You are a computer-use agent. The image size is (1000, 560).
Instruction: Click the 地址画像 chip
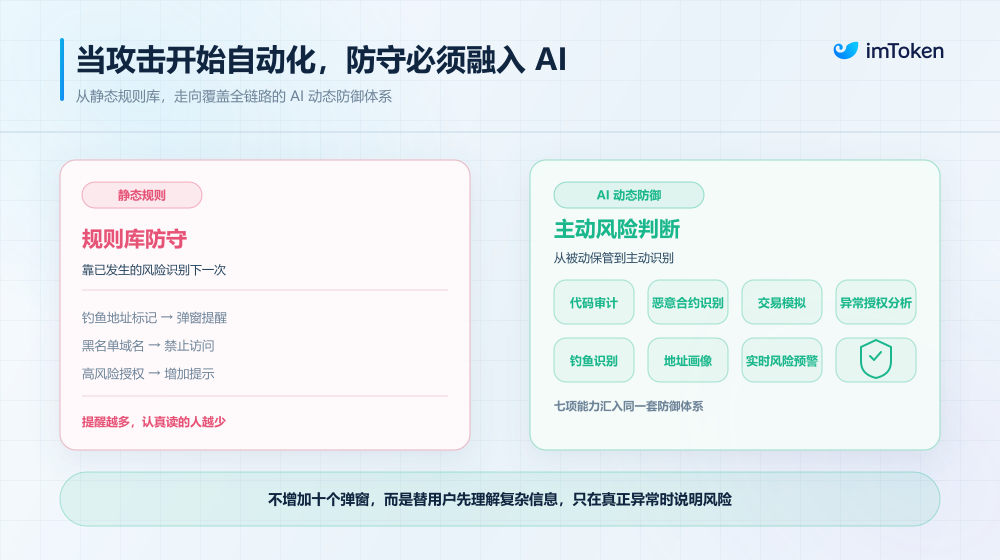pyautogui.click(x=688, y=360)
